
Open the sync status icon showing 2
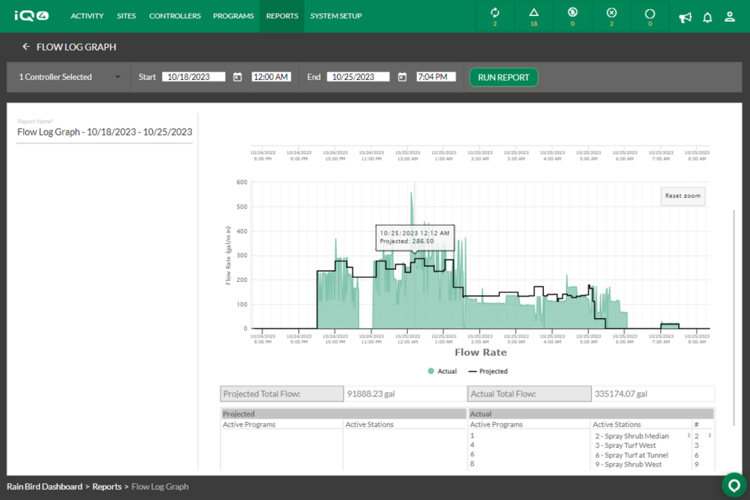point(495,16)
